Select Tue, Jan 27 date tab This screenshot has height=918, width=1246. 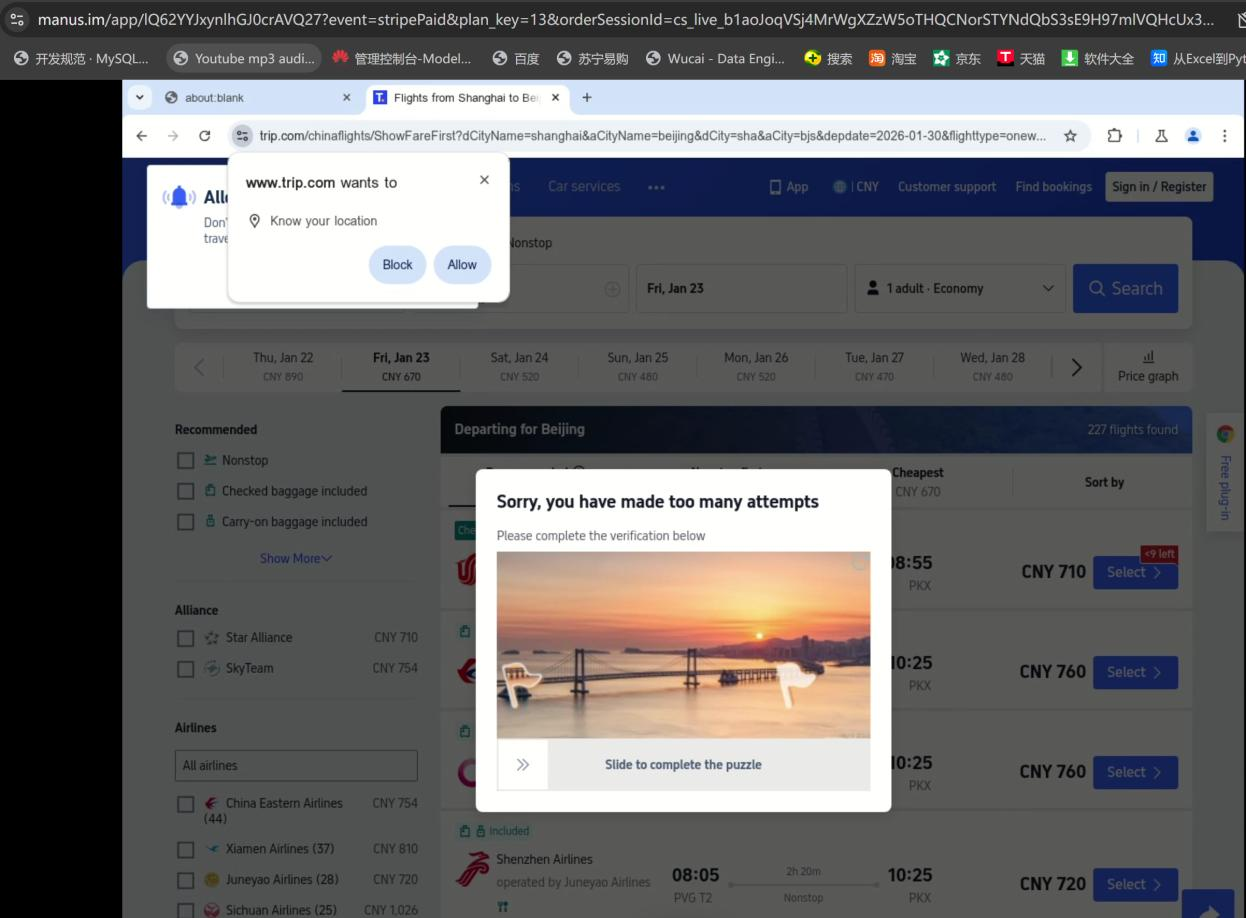(874, 366)
